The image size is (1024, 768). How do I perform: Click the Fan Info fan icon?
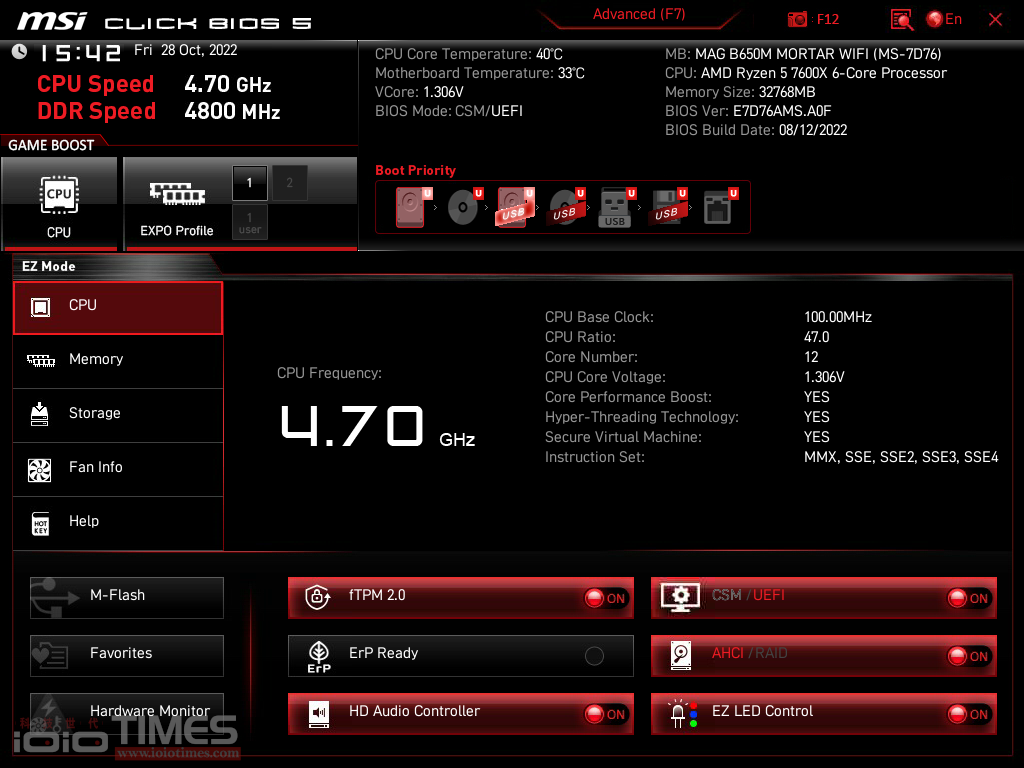click(x=40, y=470)
